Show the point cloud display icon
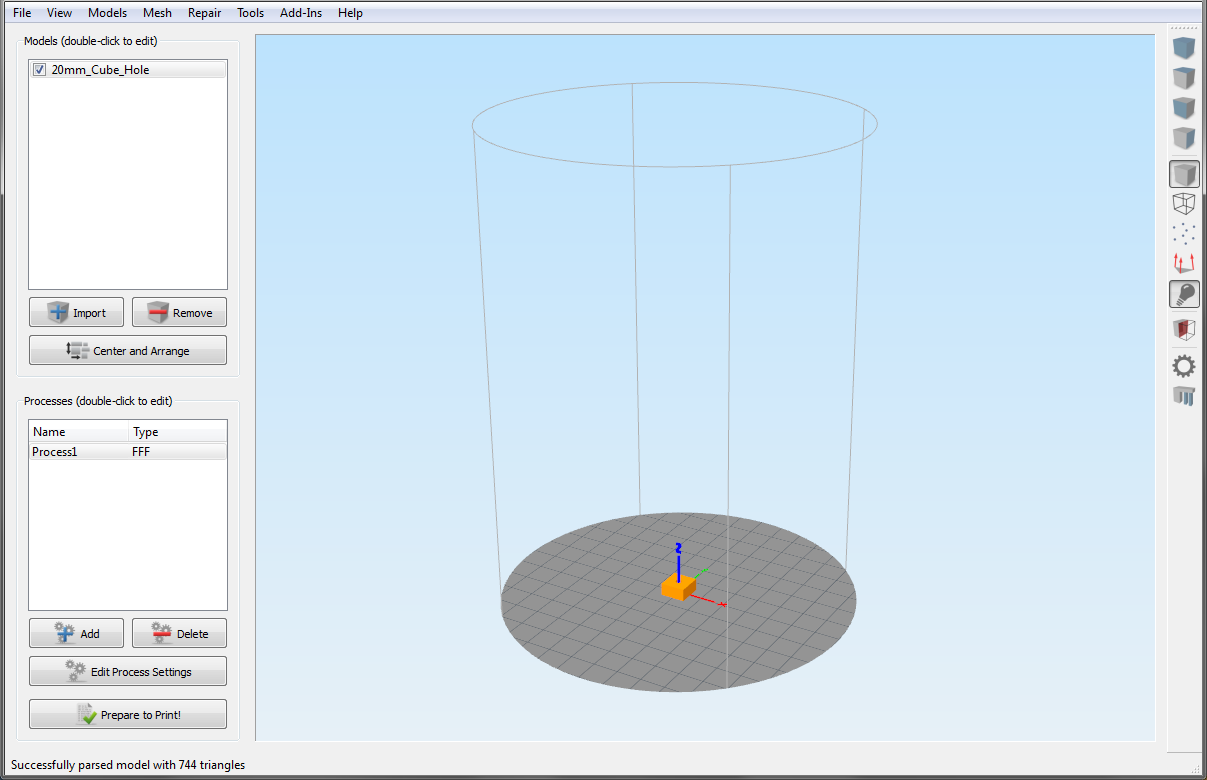Screen dimensions: 1207x780 pos(1184,234)
